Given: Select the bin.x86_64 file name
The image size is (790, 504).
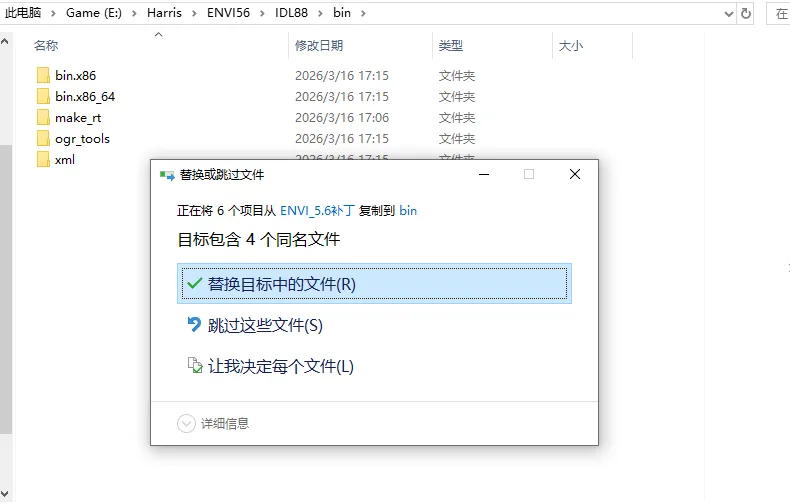Looking at the screenshot, I should pyautogui.click(x=85, y=97).
